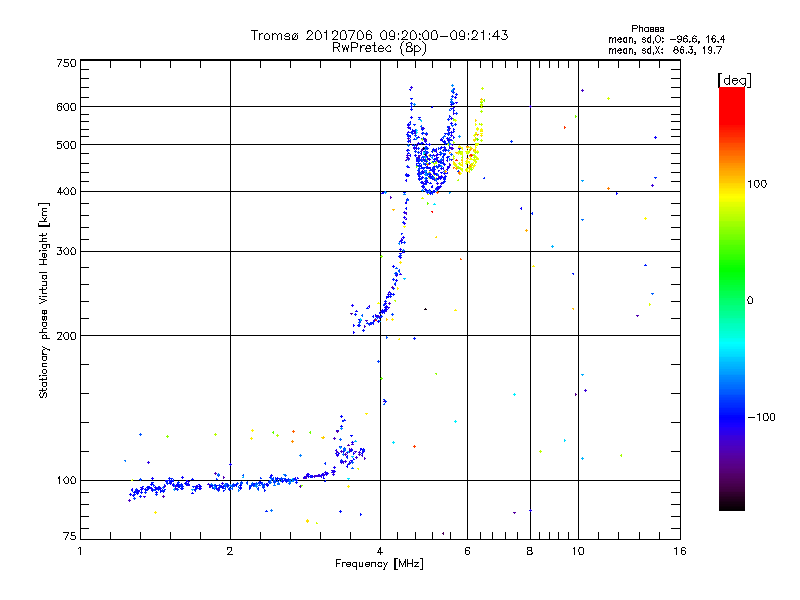Click the colorbar tick label '100'

(x=757, y=184)
